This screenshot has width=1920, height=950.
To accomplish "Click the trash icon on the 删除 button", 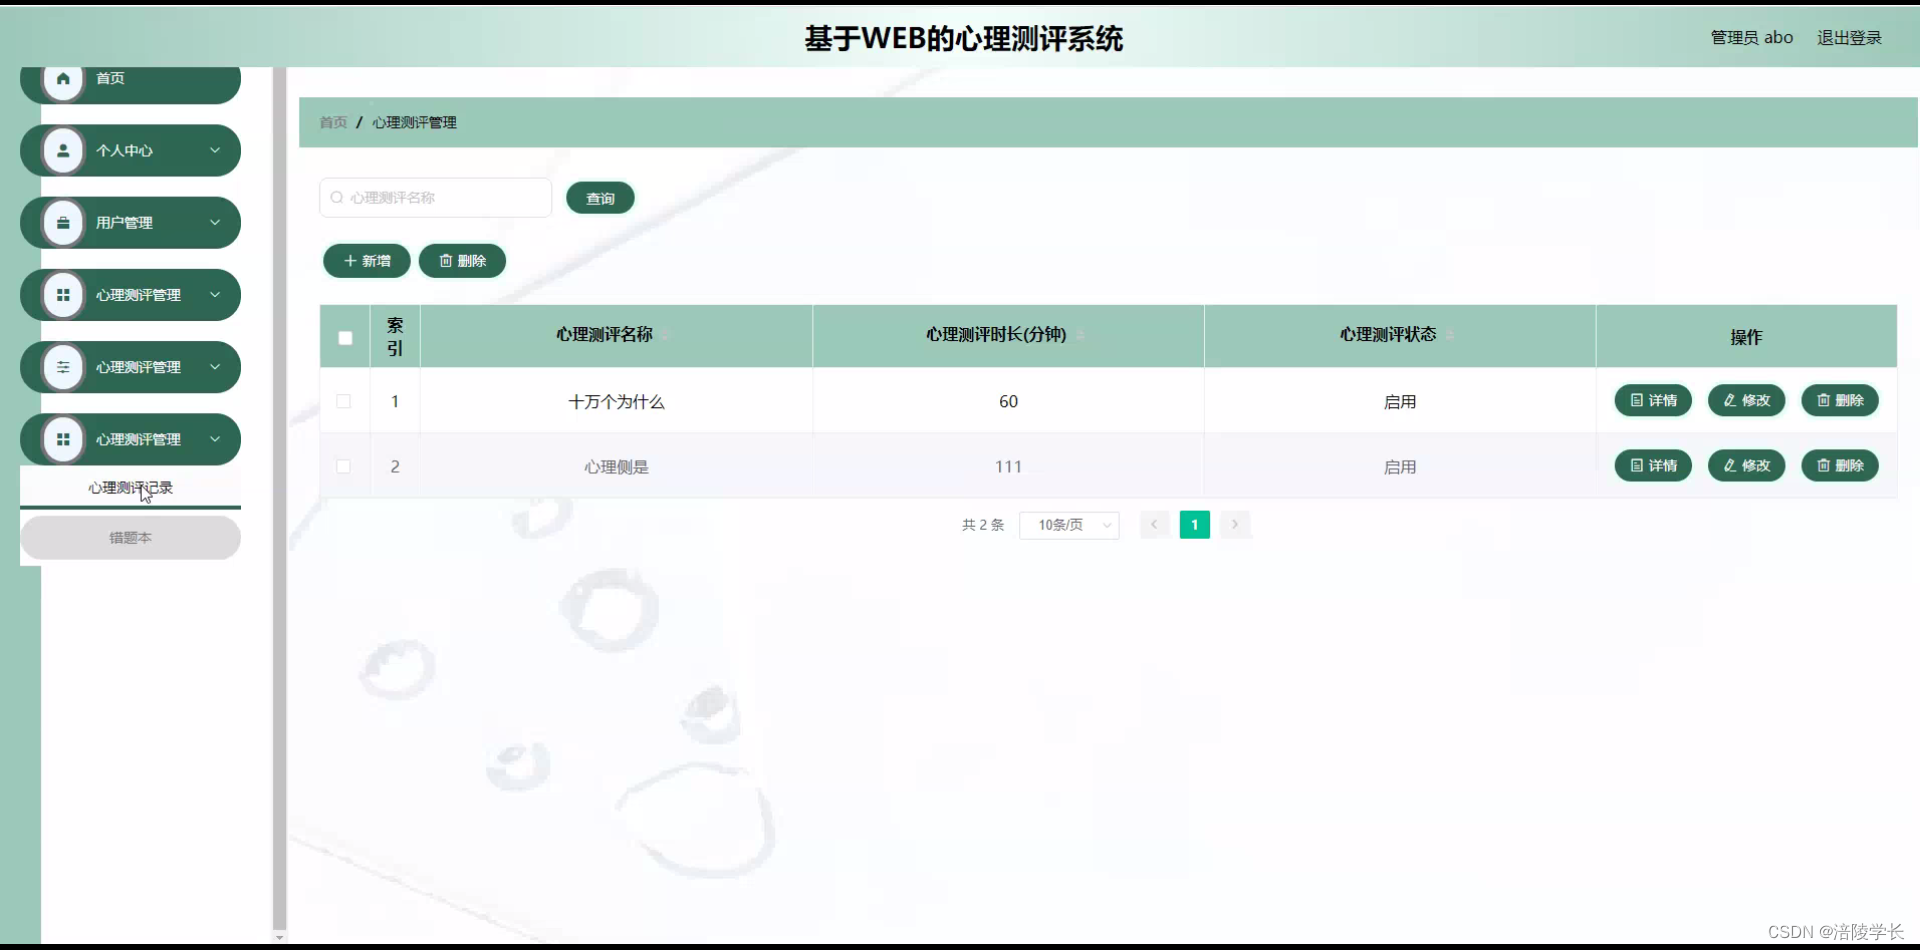I will tap(447, 260).
